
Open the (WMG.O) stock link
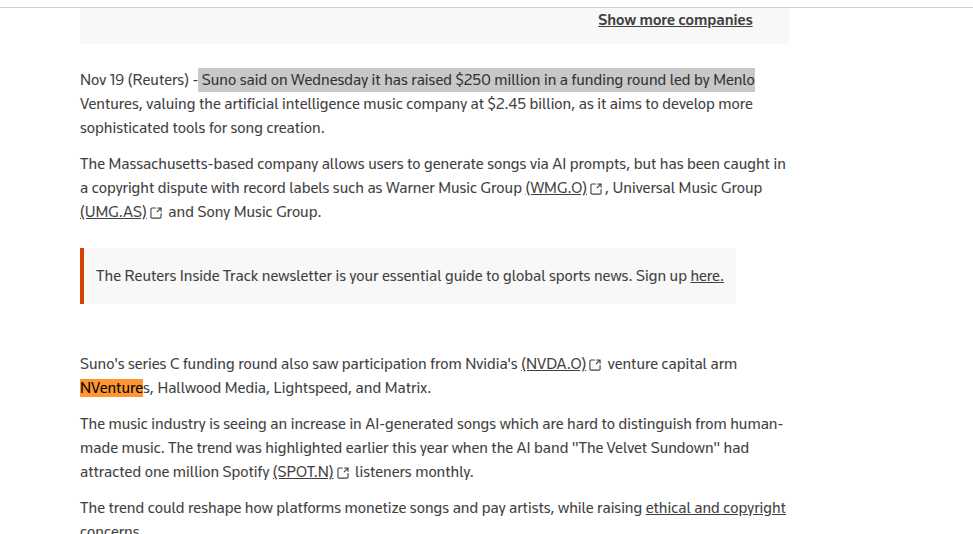coord(556,188)
